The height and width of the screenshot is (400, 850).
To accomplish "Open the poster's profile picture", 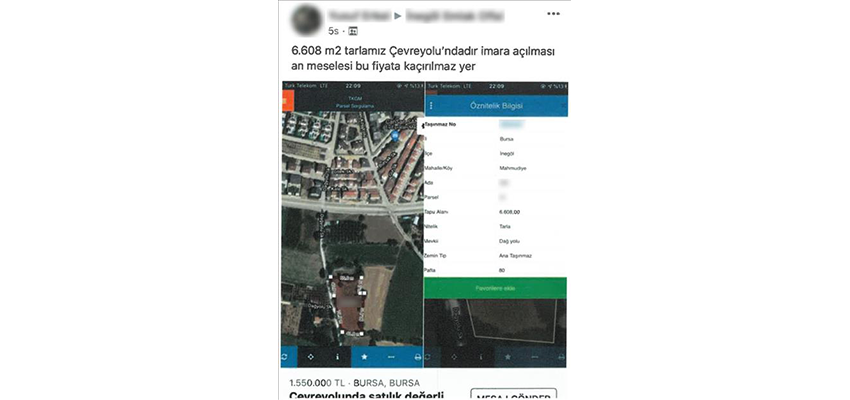I will click(306, 20).
